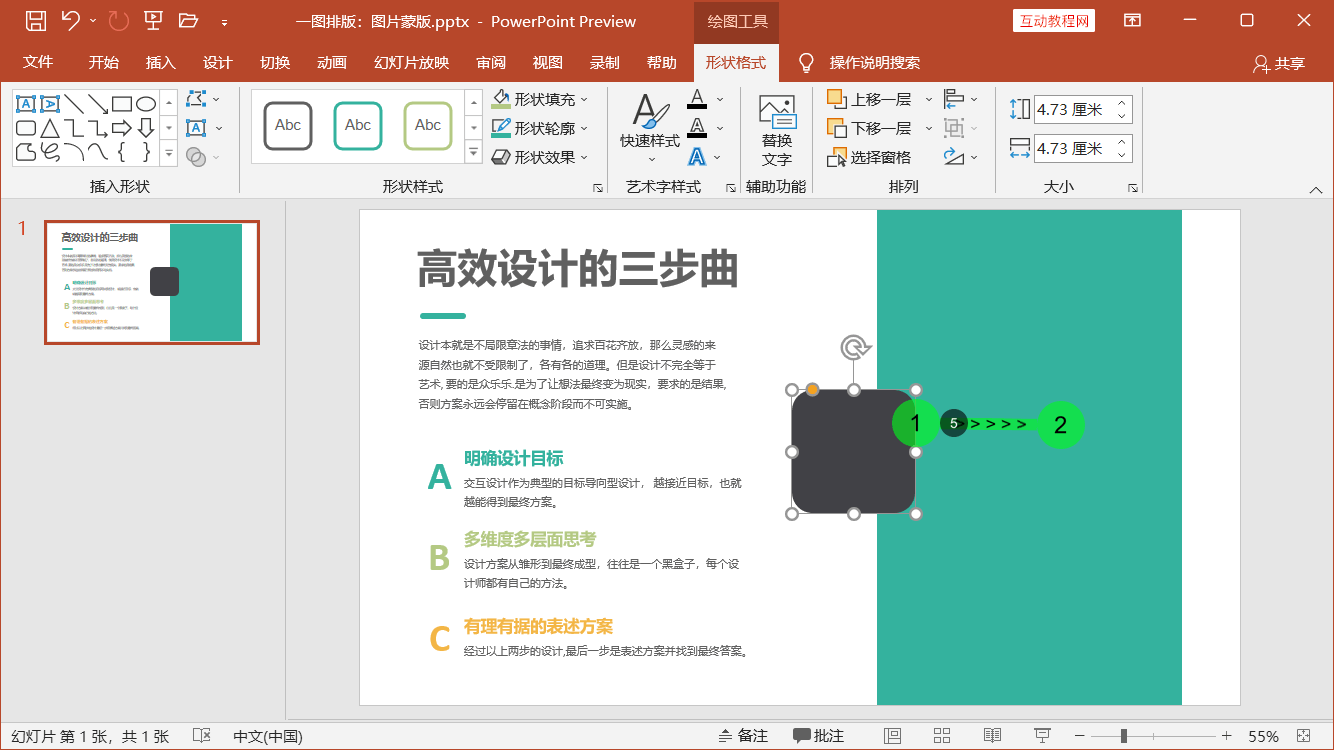This screenshot has width=1334, height=750.
Task: Start slideshow from beginning via quick access icon
Action: coord(153,20)
